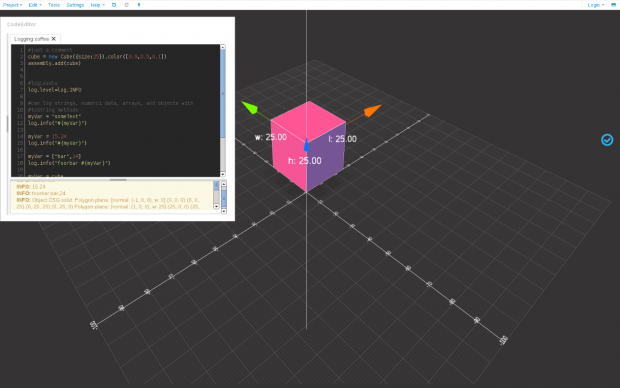Click the undo arrow icon in toolbar
Image resolution: width=620 pixels, height=388 pixels.
point(114,5)
